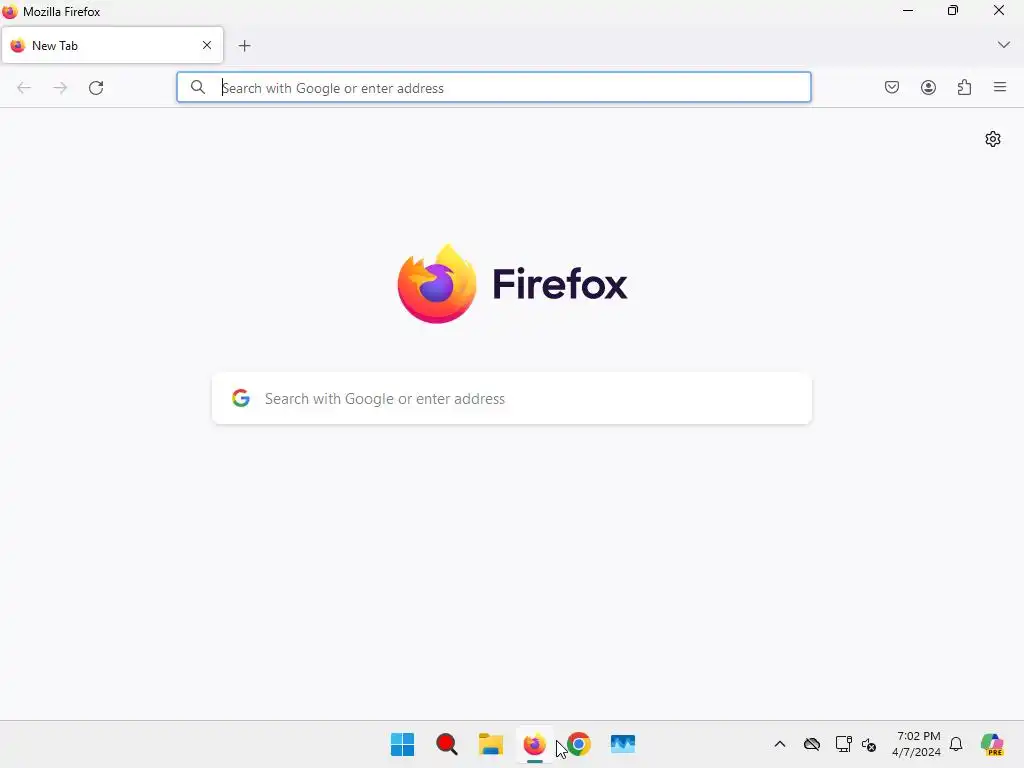The width and height of the screenshot is (1024, 768).
Task: Reload the current page
Action: (x=96, y=88)
